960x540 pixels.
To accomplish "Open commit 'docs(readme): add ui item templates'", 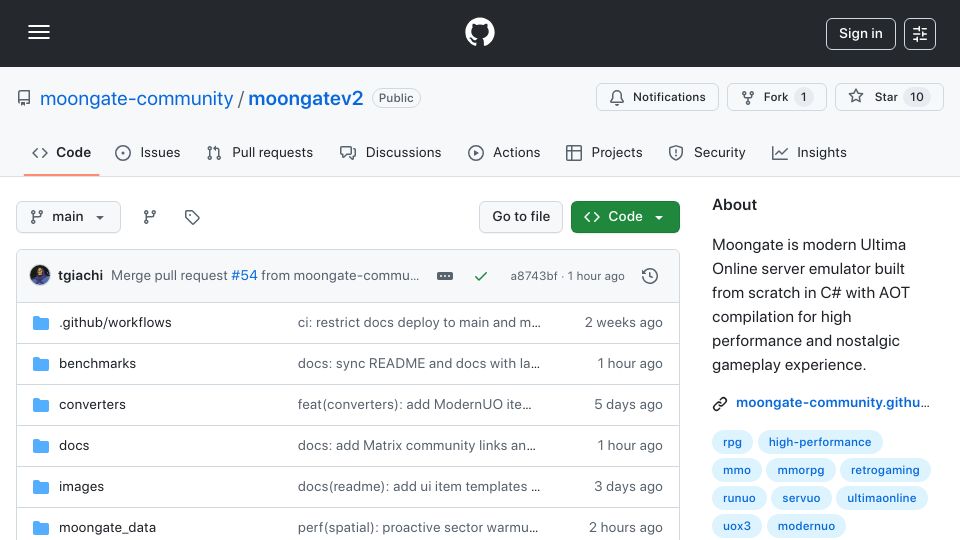I will pyautogui.click(x=419, y=487).
